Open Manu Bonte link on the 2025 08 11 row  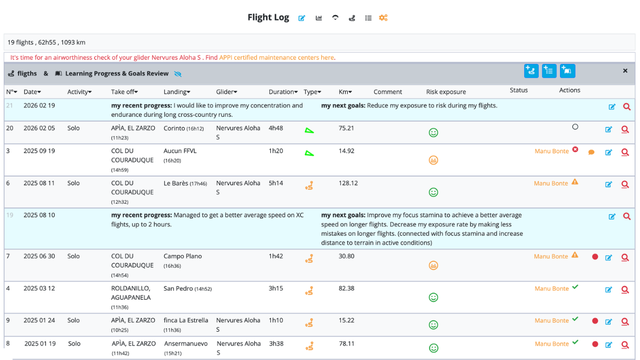(551, 183)
